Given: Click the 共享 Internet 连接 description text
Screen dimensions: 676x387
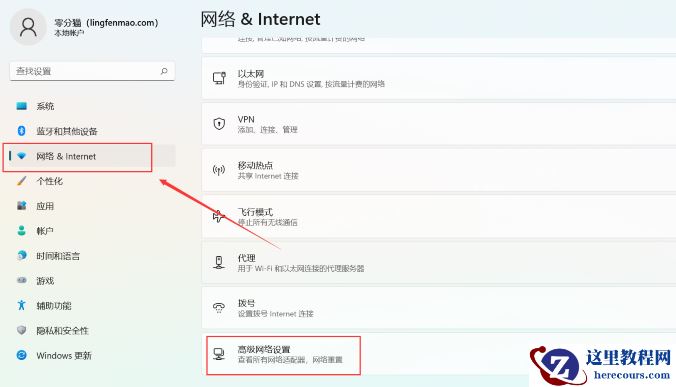Looking at the screenshot, I should 268,176.
